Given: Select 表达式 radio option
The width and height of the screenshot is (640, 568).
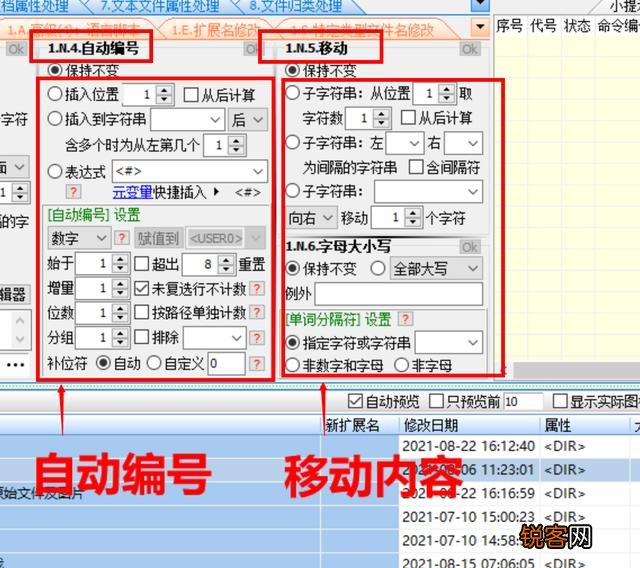Looking at the screenshot, I should pos(55,171).
